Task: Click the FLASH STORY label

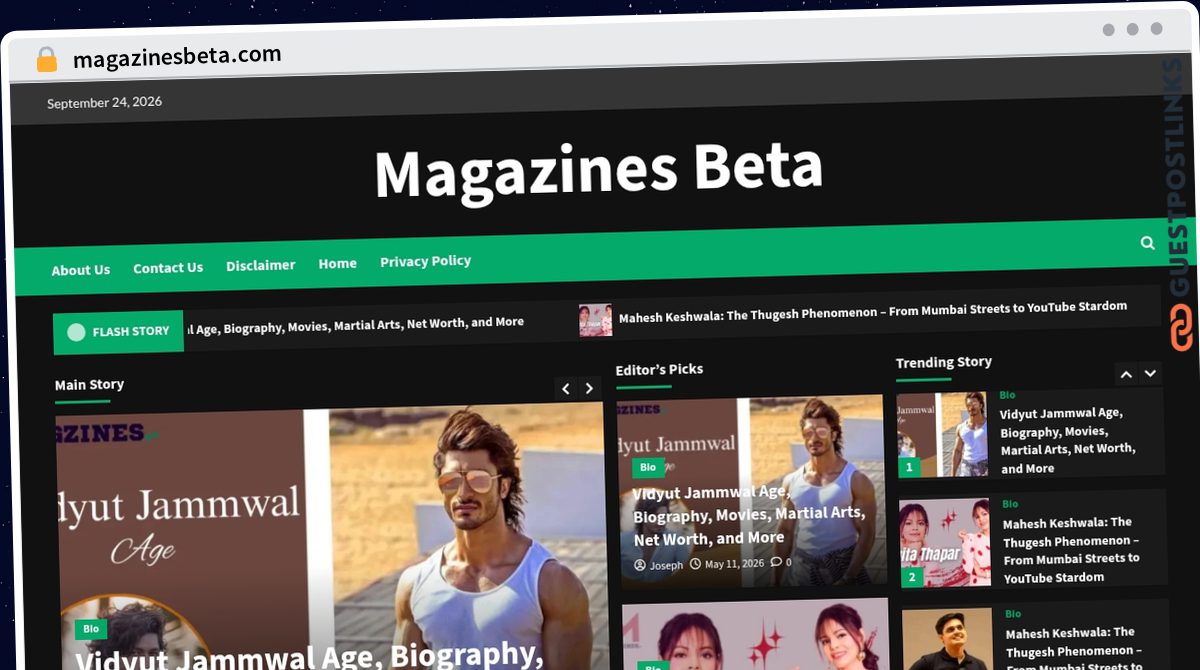Action: click(x=131, y=331)
